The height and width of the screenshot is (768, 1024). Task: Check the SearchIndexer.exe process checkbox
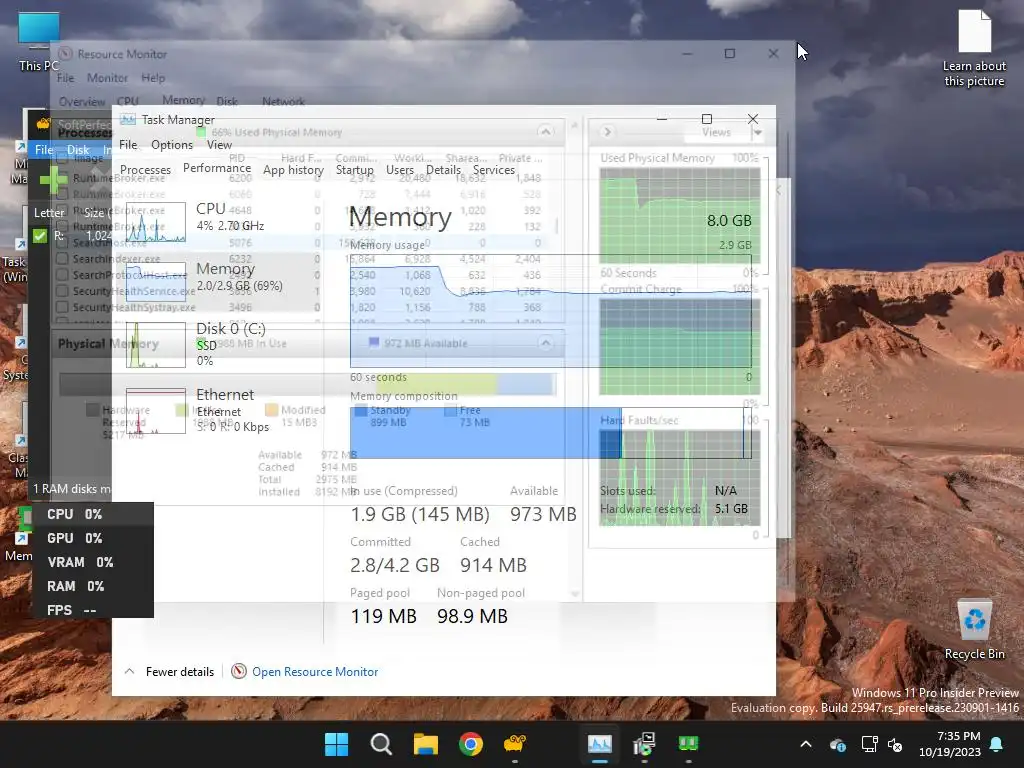point(62,259)
